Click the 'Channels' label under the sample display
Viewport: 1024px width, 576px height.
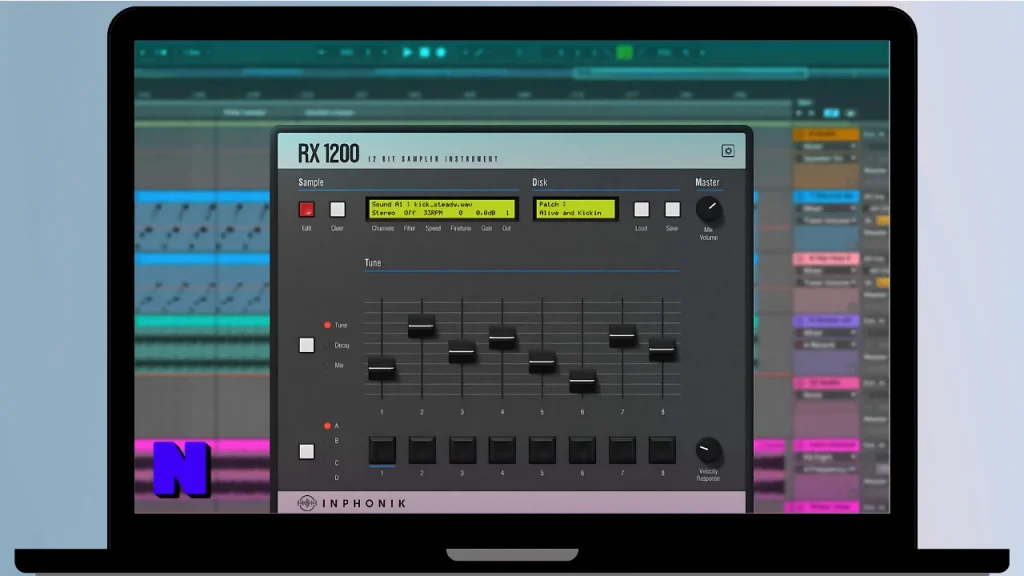click(383, 229)
